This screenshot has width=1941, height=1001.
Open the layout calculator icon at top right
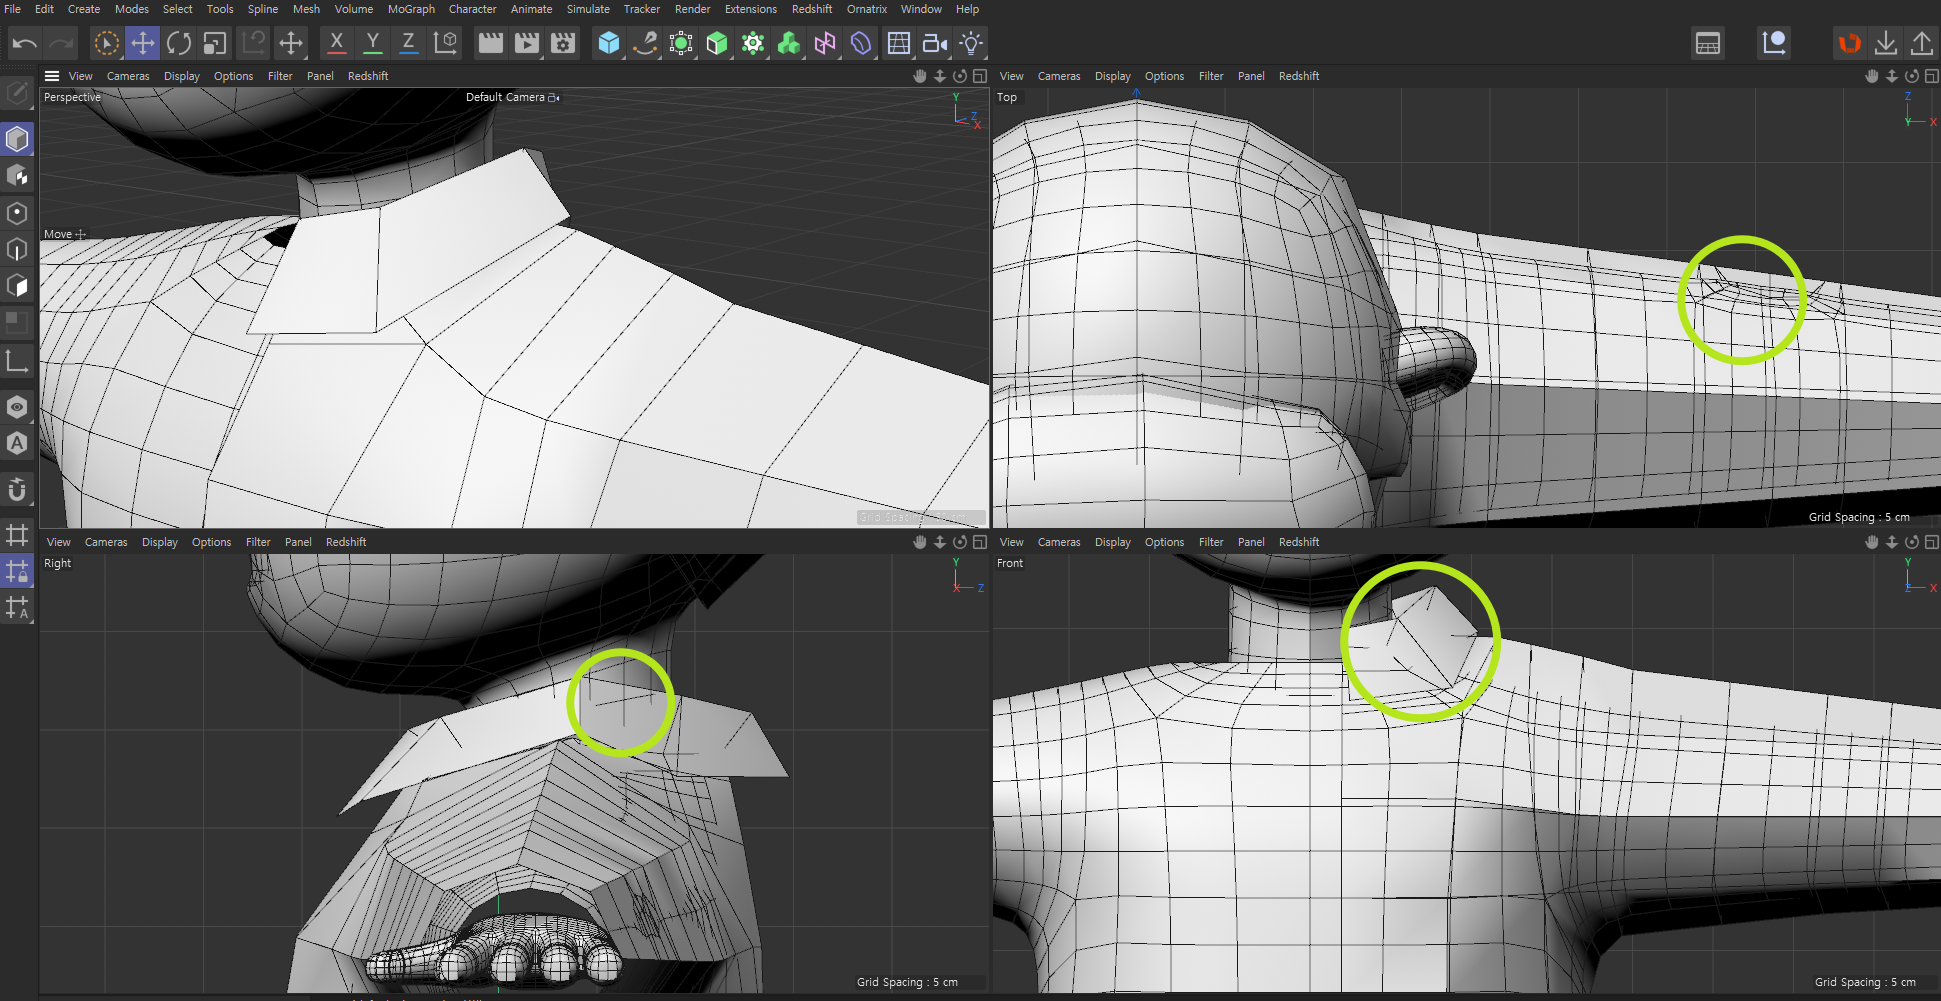point(1708,43)
